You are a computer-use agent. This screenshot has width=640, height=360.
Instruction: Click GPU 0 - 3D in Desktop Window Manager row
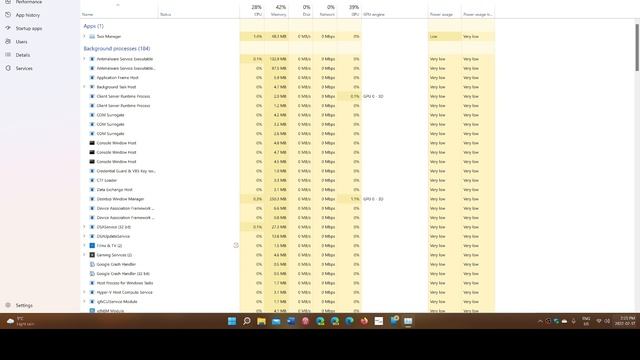373,199
